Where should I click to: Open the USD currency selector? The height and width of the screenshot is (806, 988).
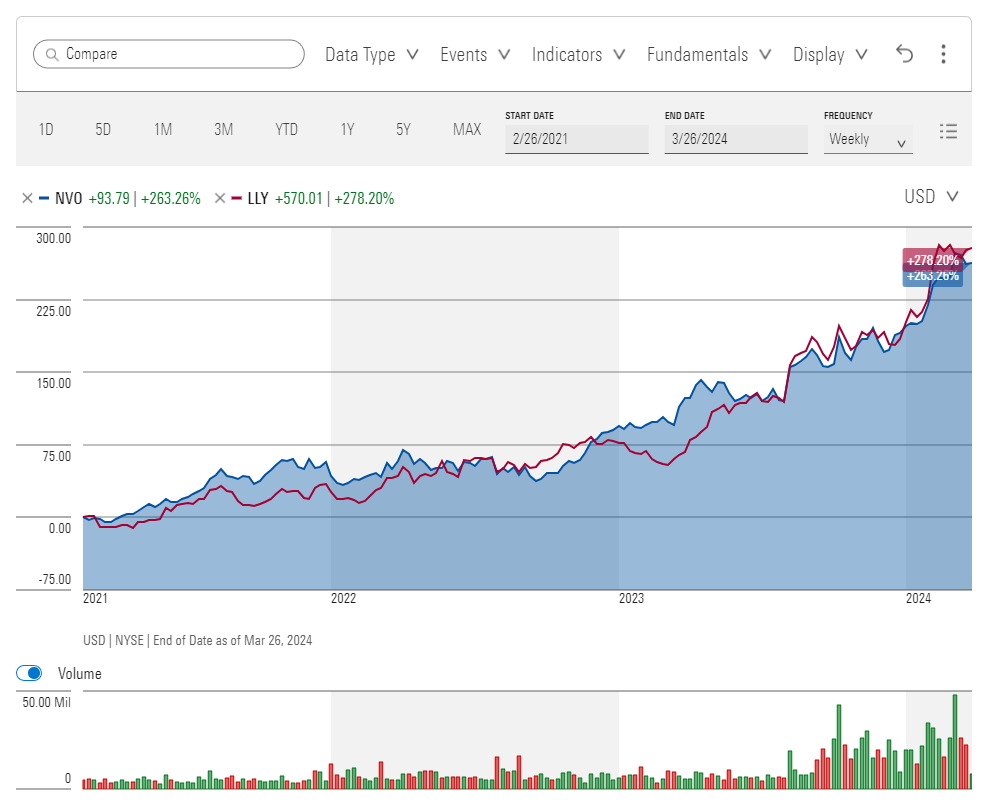point(931,197)
